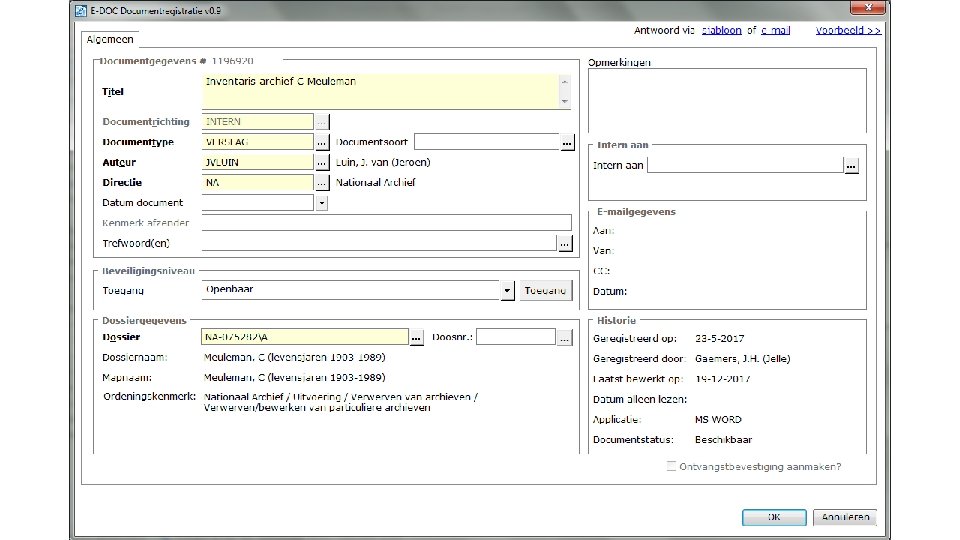960x540 pixels.
Task: Click the Ordeningskenmerk value text
Action: click(340, 402)
